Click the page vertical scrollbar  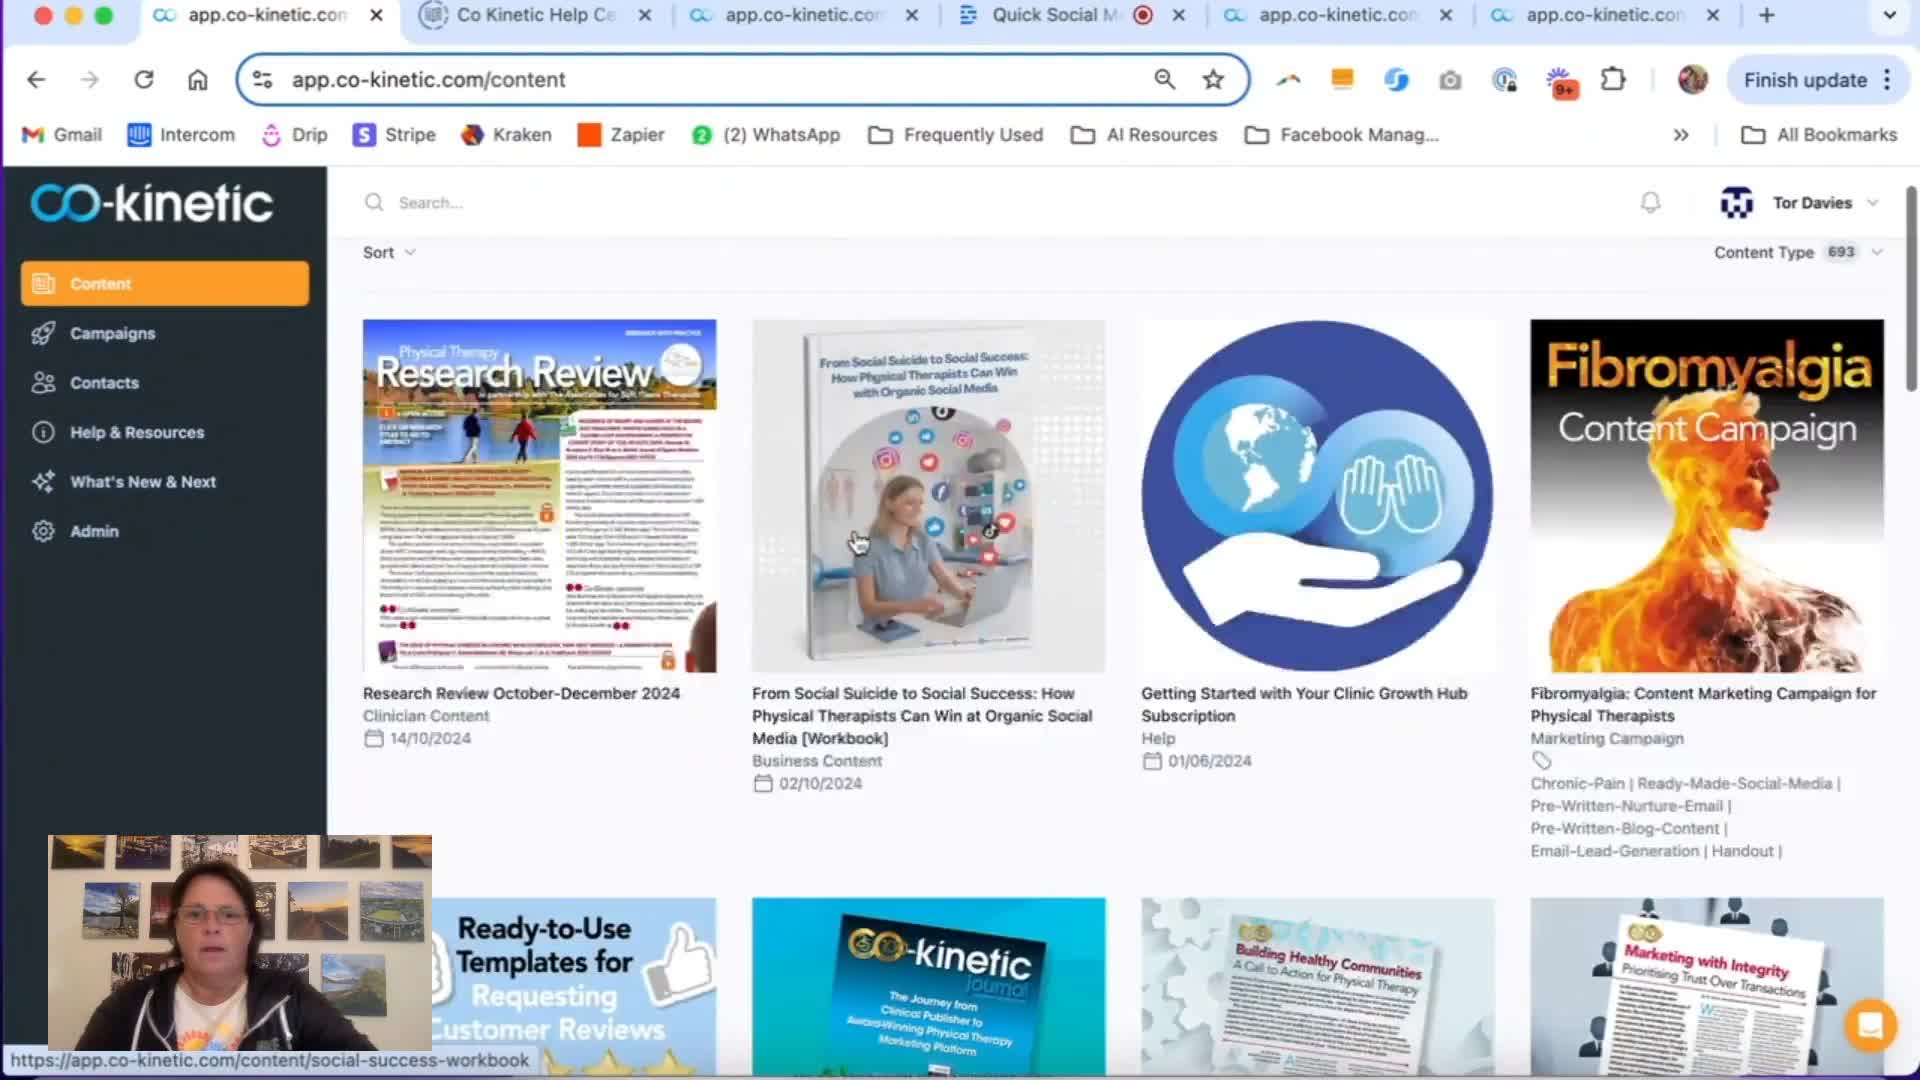pos(1911,288)
